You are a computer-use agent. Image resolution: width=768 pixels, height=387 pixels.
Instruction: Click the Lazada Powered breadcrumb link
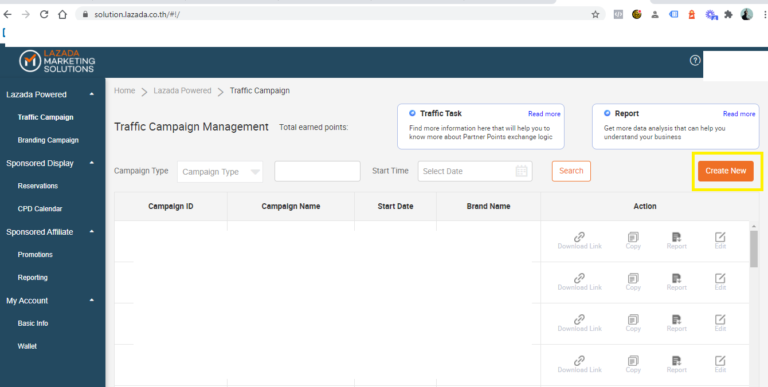click(182, 91)
